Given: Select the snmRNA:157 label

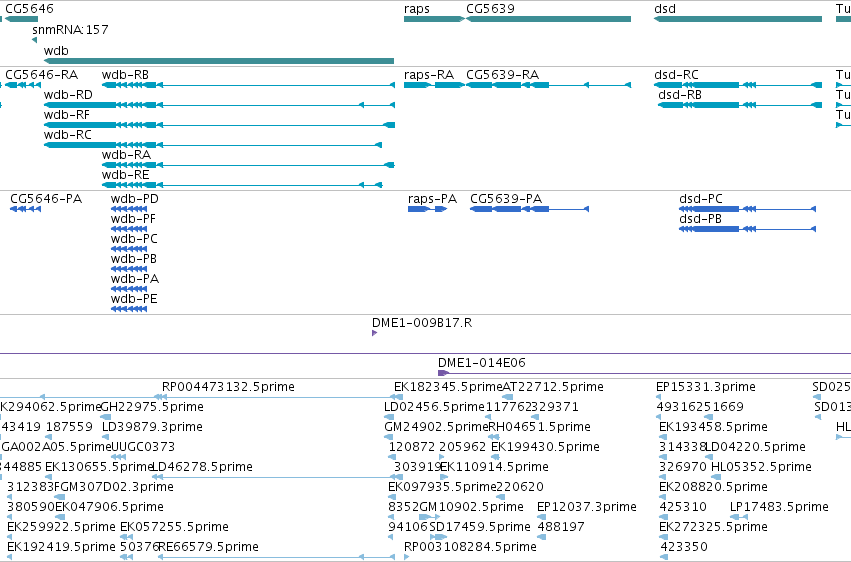Looking at the screenshot, I should click(x=70, y=29).
